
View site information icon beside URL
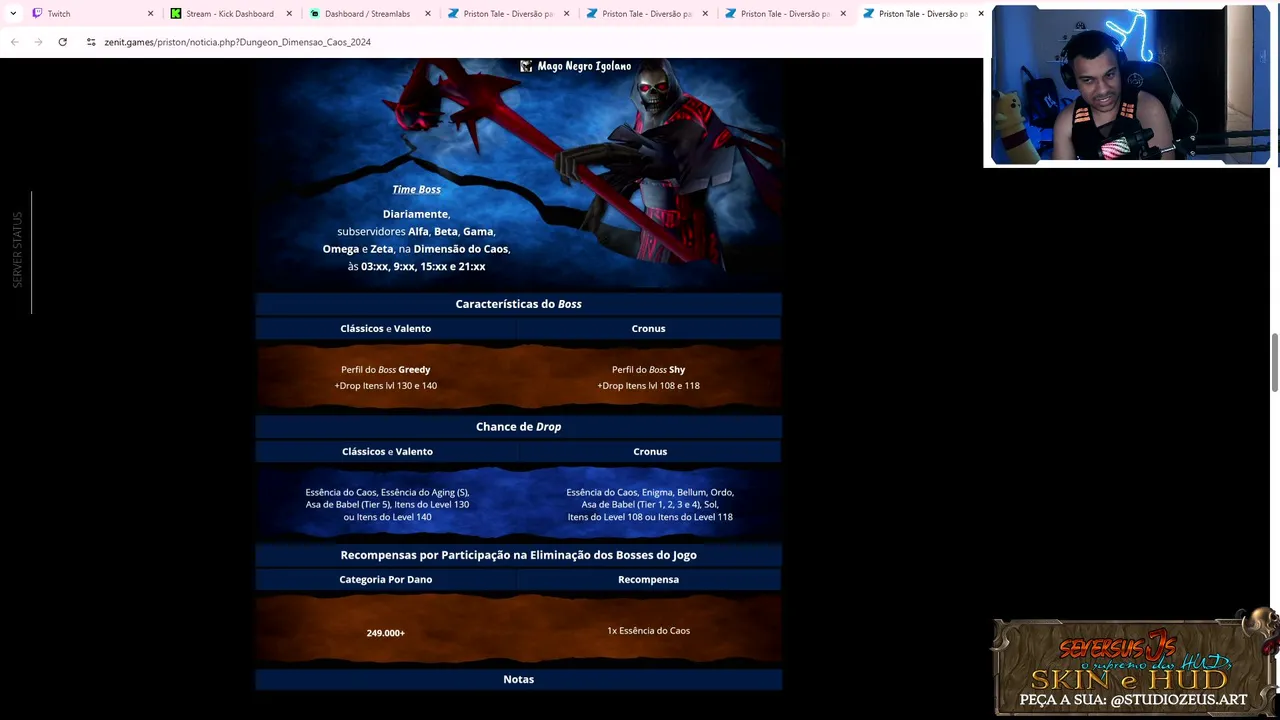coord(91,42)
